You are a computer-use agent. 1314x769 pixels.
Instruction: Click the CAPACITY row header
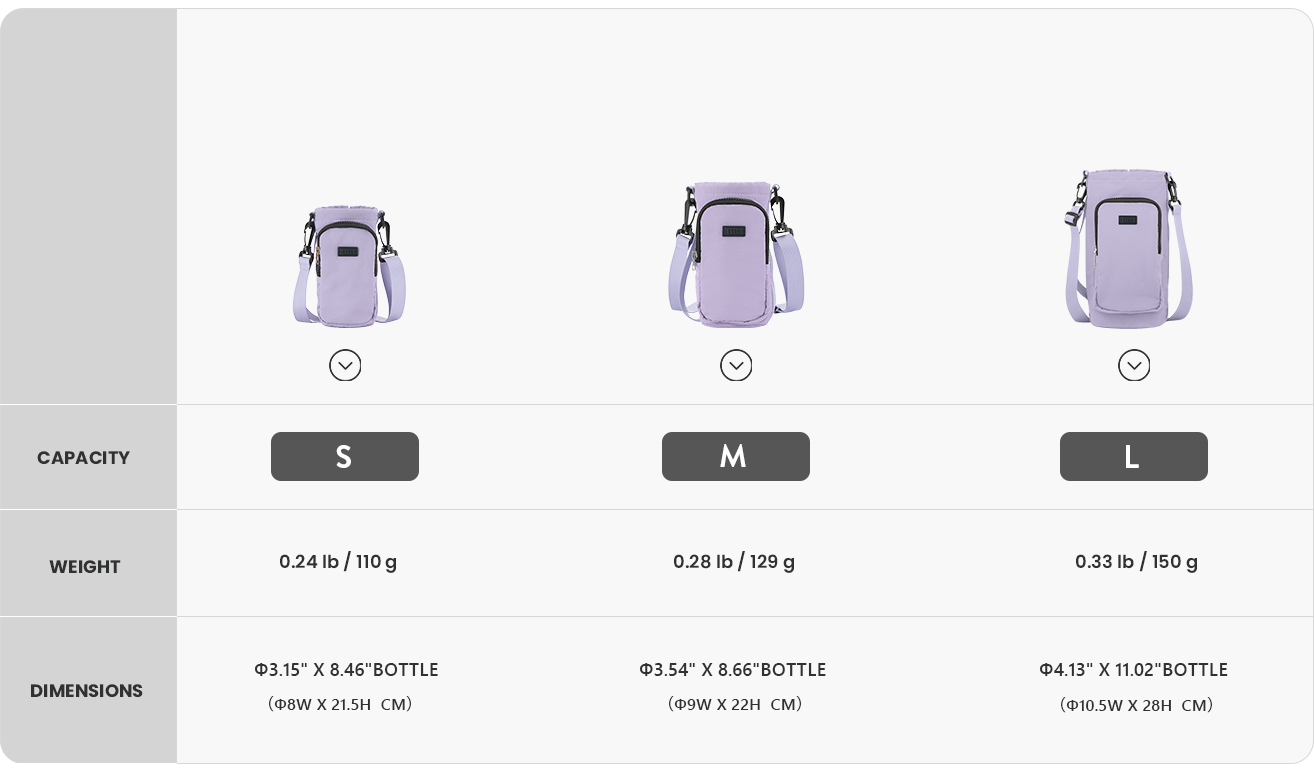point(84,458)
